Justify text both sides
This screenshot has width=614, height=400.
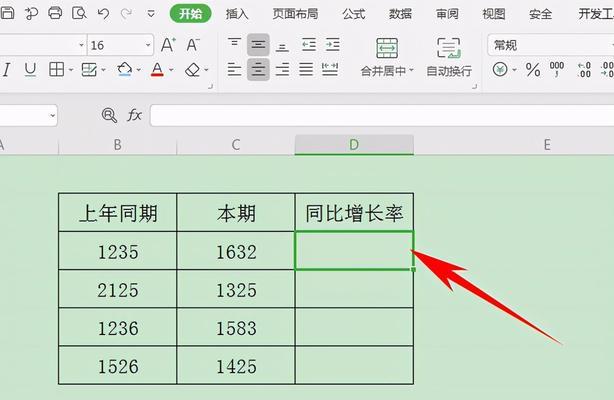tap(306, 70)
